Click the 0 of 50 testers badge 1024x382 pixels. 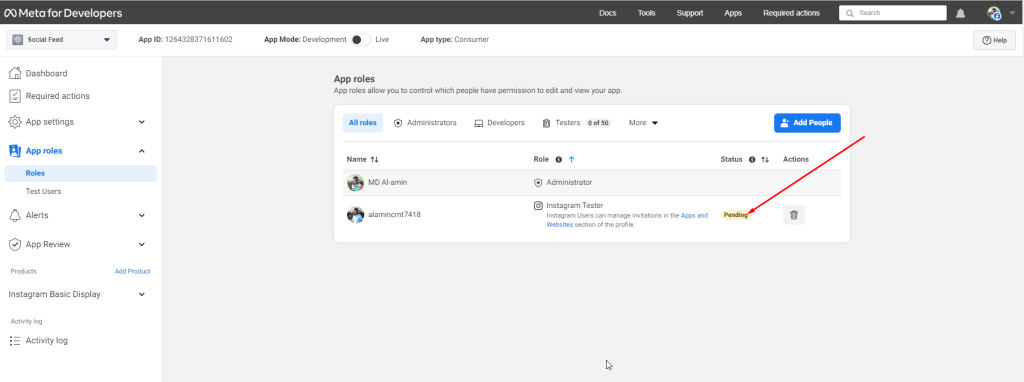[x=598, y=123]
